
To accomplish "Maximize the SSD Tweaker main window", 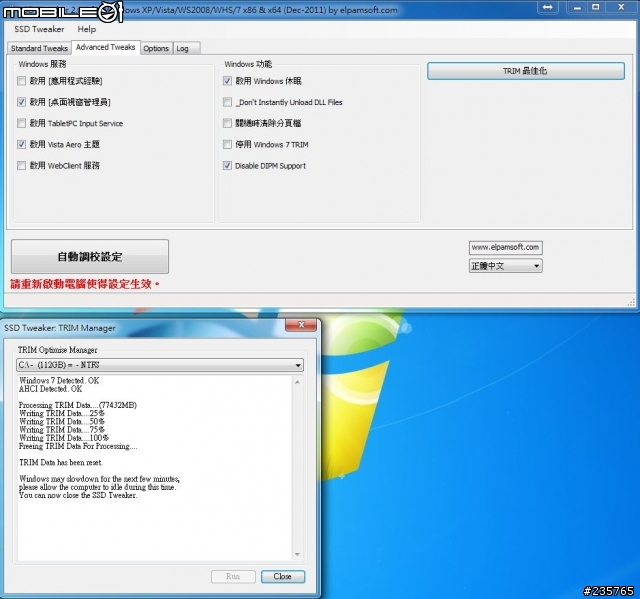I will tap(596, 8).
